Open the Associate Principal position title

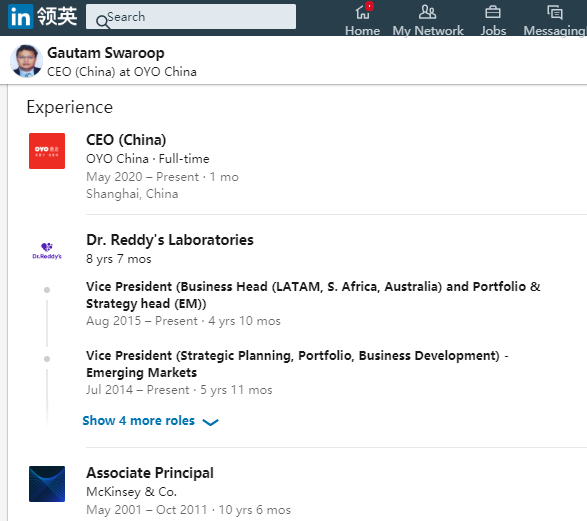[x=150, y=473]
